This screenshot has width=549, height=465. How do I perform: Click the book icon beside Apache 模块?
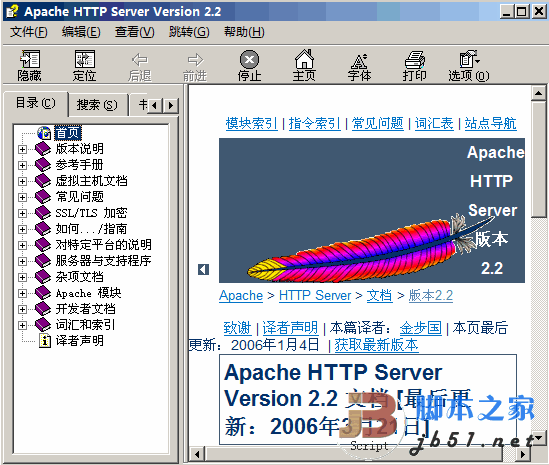(43, 293)
